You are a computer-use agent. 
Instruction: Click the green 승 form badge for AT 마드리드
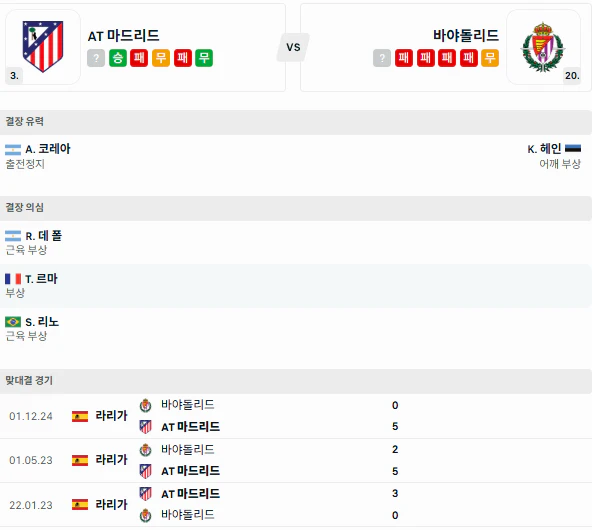[x=118, y=58]
